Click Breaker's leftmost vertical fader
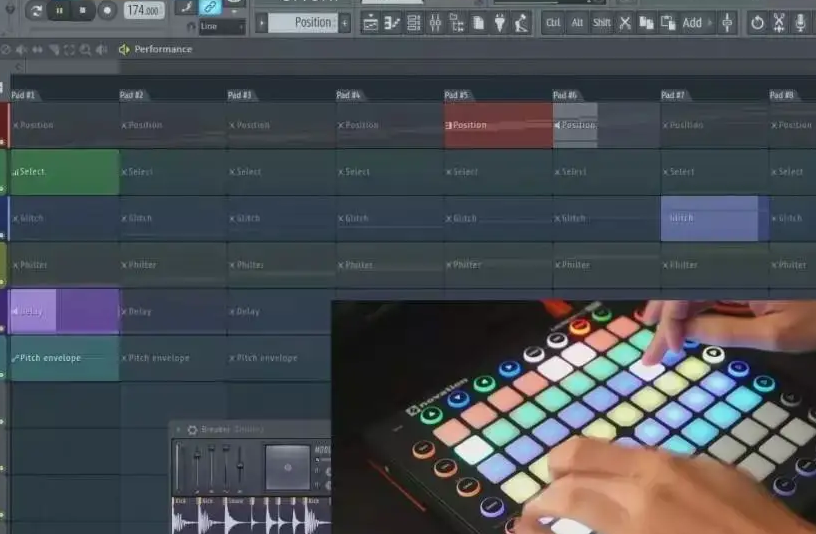The width and height of the screenshot is (816, 534). [179, 466]
